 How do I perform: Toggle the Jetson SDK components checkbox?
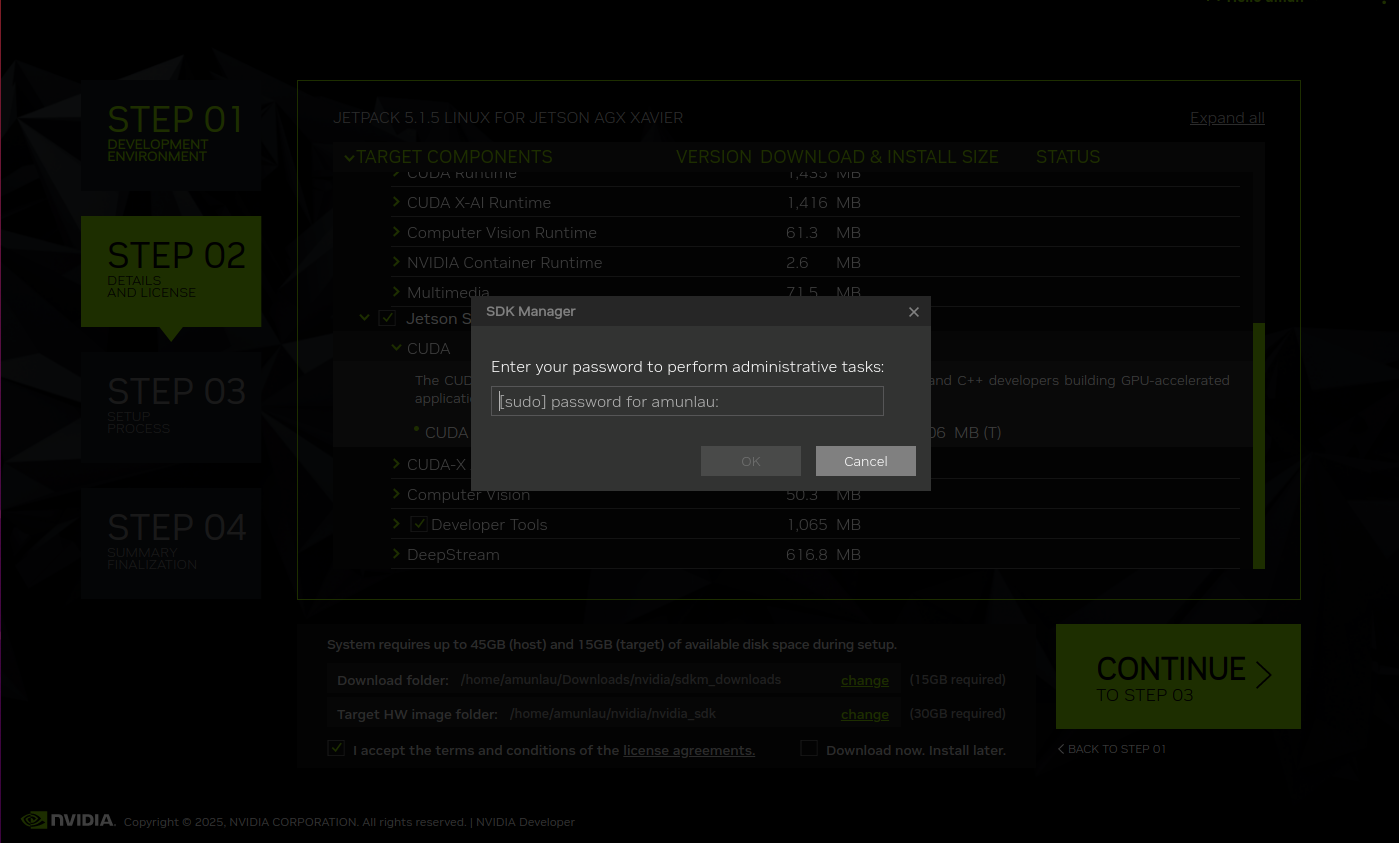(387, 318)
